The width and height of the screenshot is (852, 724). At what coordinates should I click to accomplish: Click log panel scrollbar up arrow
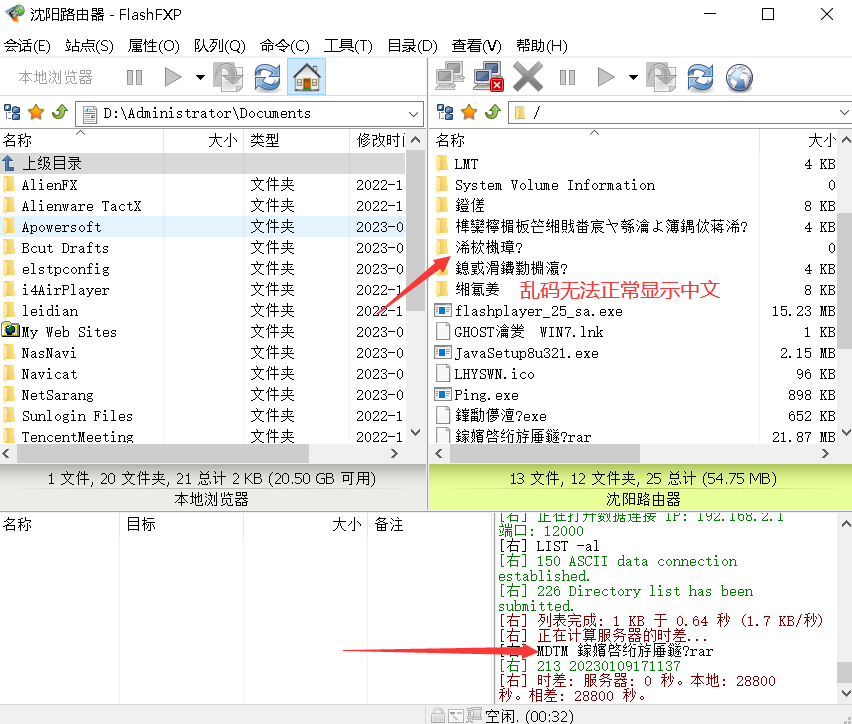845,524
